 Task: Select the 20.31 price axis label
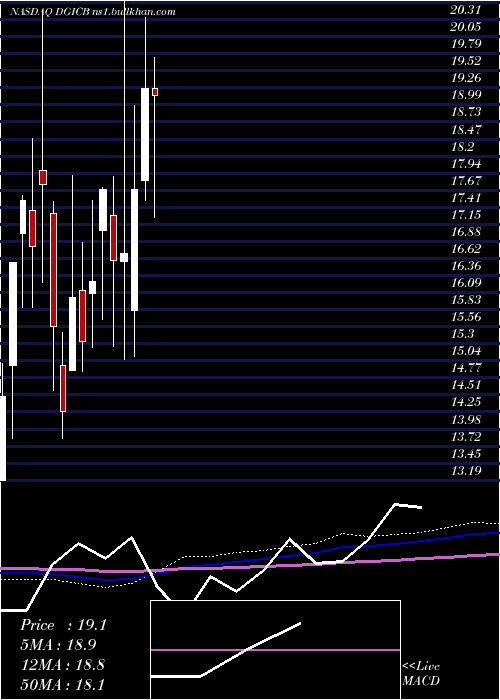tap(466, 9)
